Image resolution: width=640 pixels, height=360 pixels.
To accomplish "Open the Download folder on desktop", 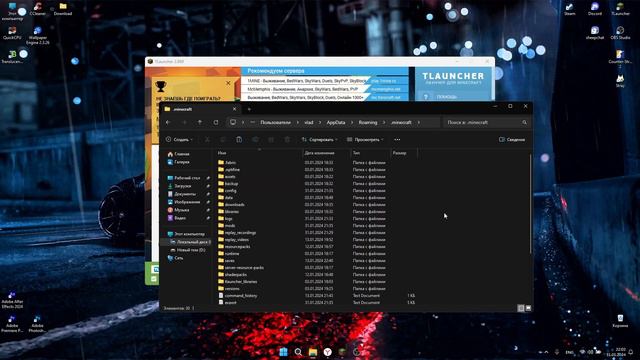I will tap(63, 9).
